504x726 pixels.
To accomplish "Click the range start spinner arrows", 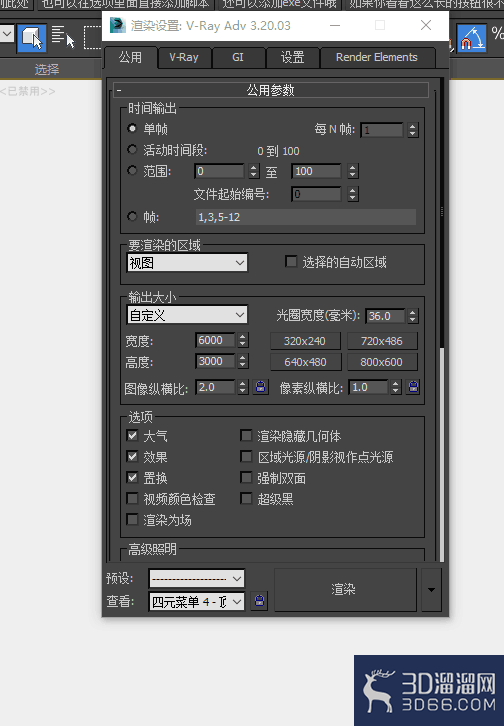I will (x=254, y=171).
